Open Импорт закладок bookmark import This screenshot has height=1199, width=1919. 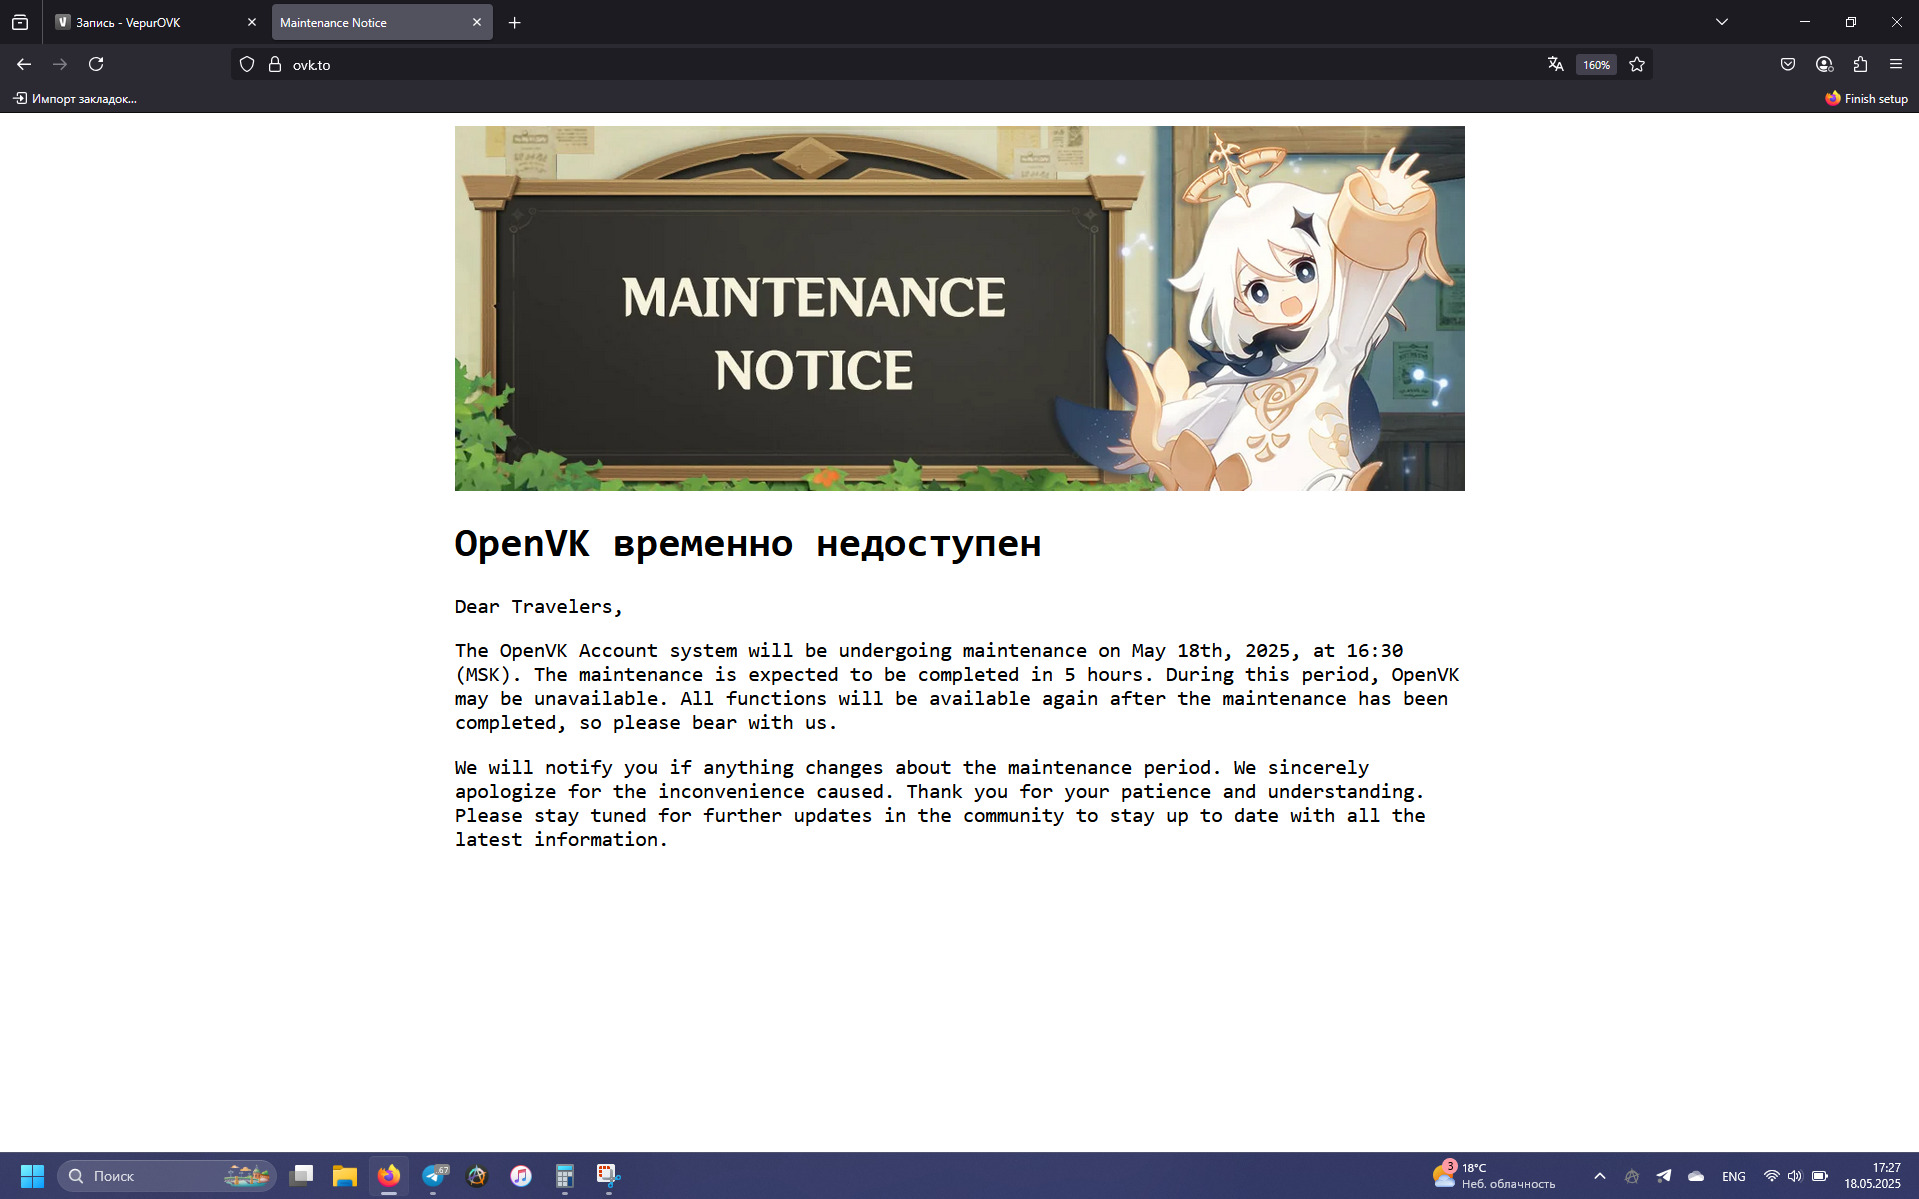tap(75, 98)
